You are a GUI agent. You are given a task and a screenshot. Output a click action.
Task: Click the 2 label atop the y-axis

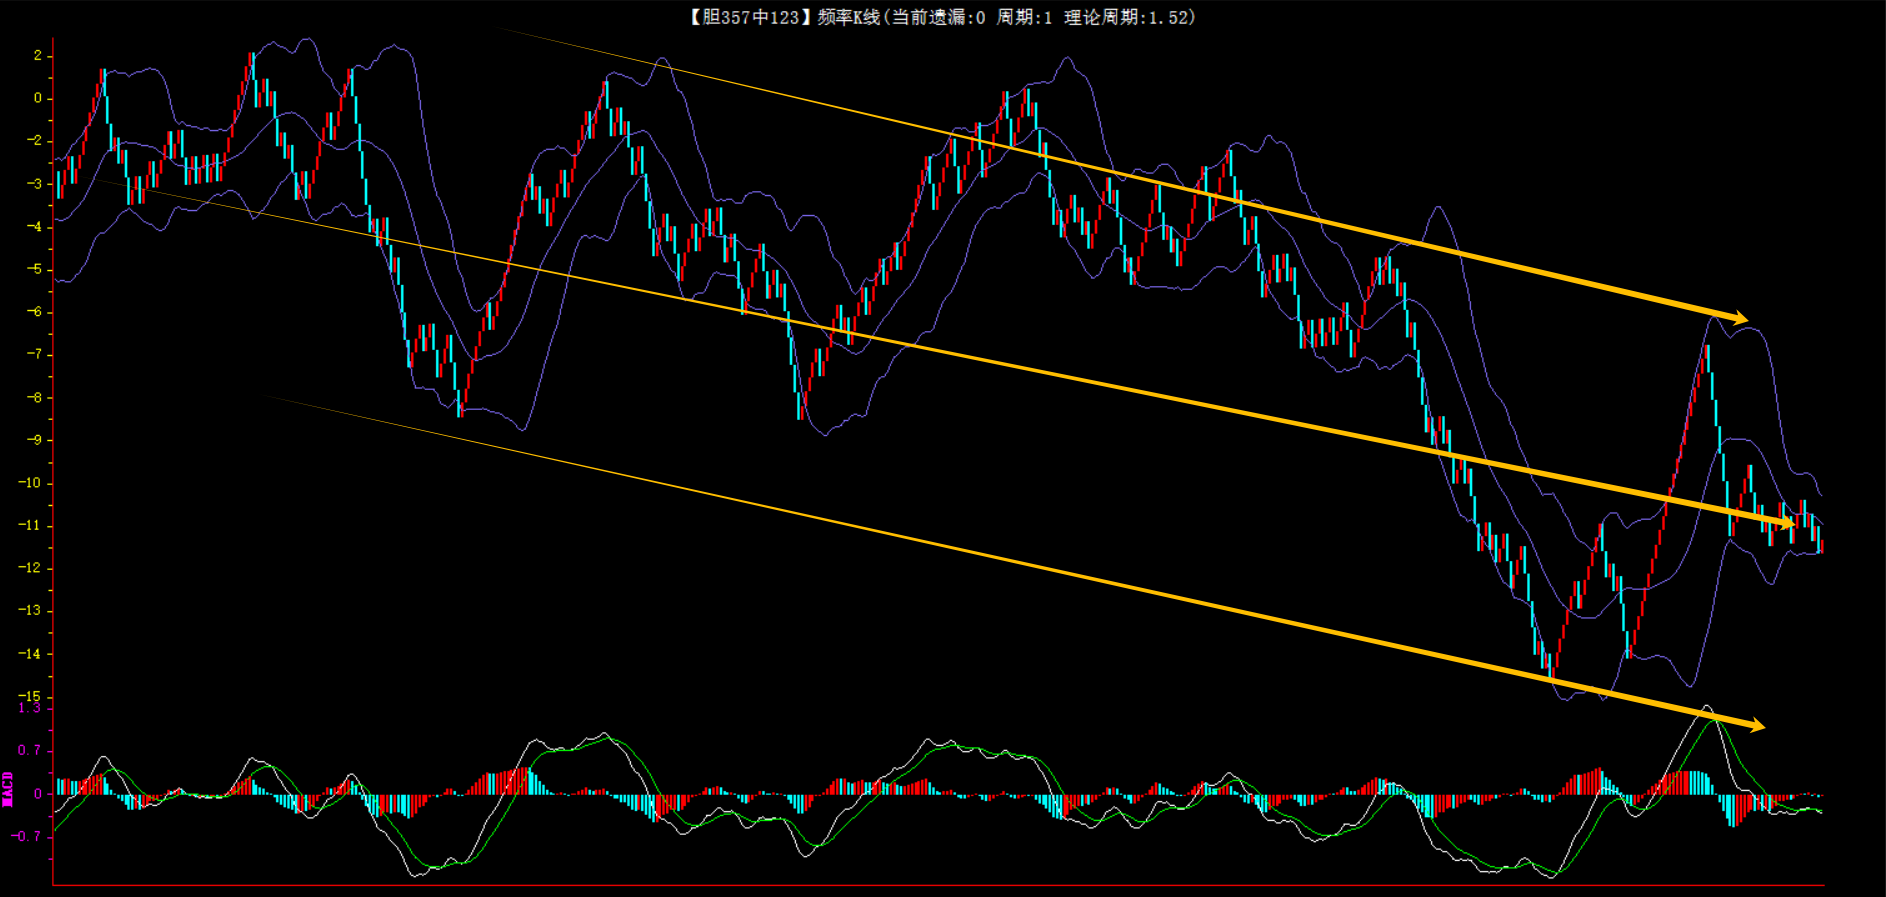37,55
